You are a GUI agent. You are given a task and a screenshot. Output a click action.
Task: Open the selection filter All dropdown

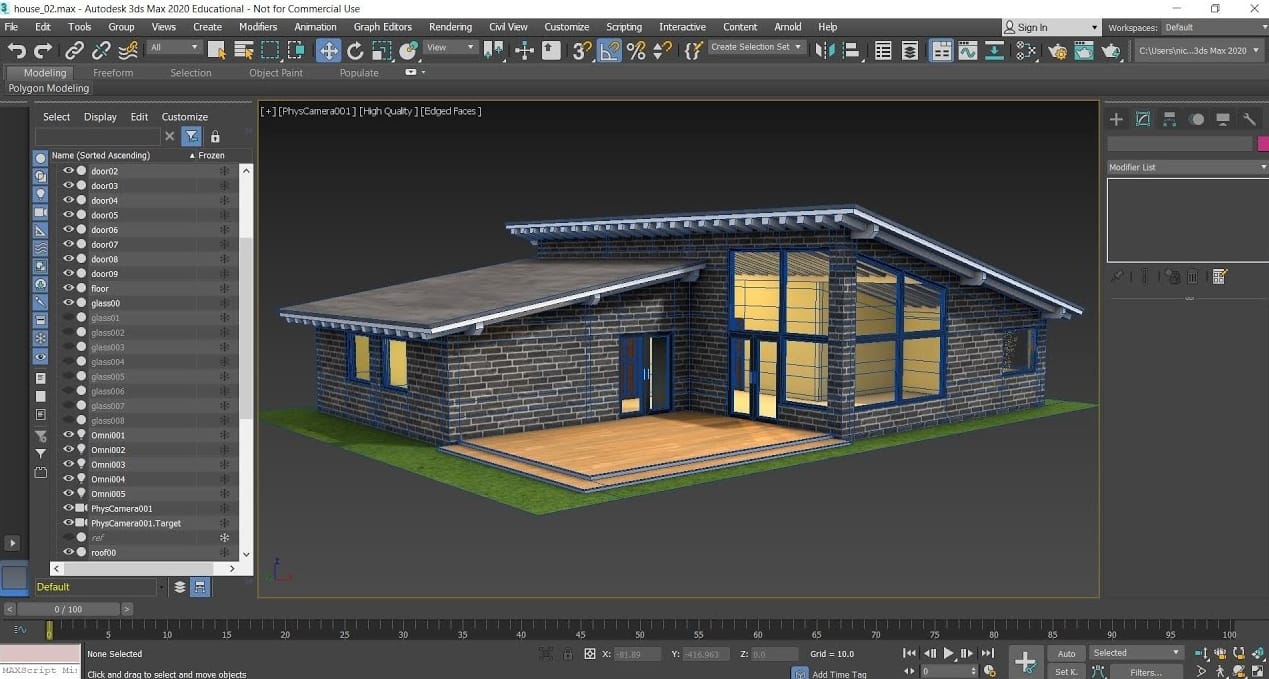(175, 47)
